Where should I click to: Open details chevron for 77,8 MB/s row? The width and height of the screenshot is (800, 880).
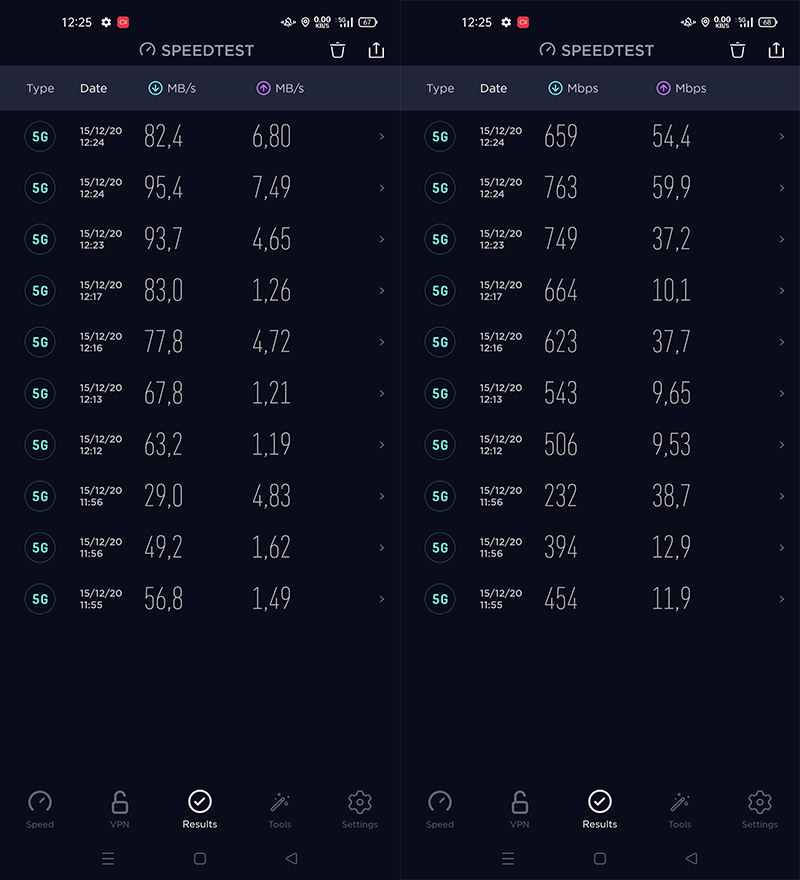click(382, 342)
